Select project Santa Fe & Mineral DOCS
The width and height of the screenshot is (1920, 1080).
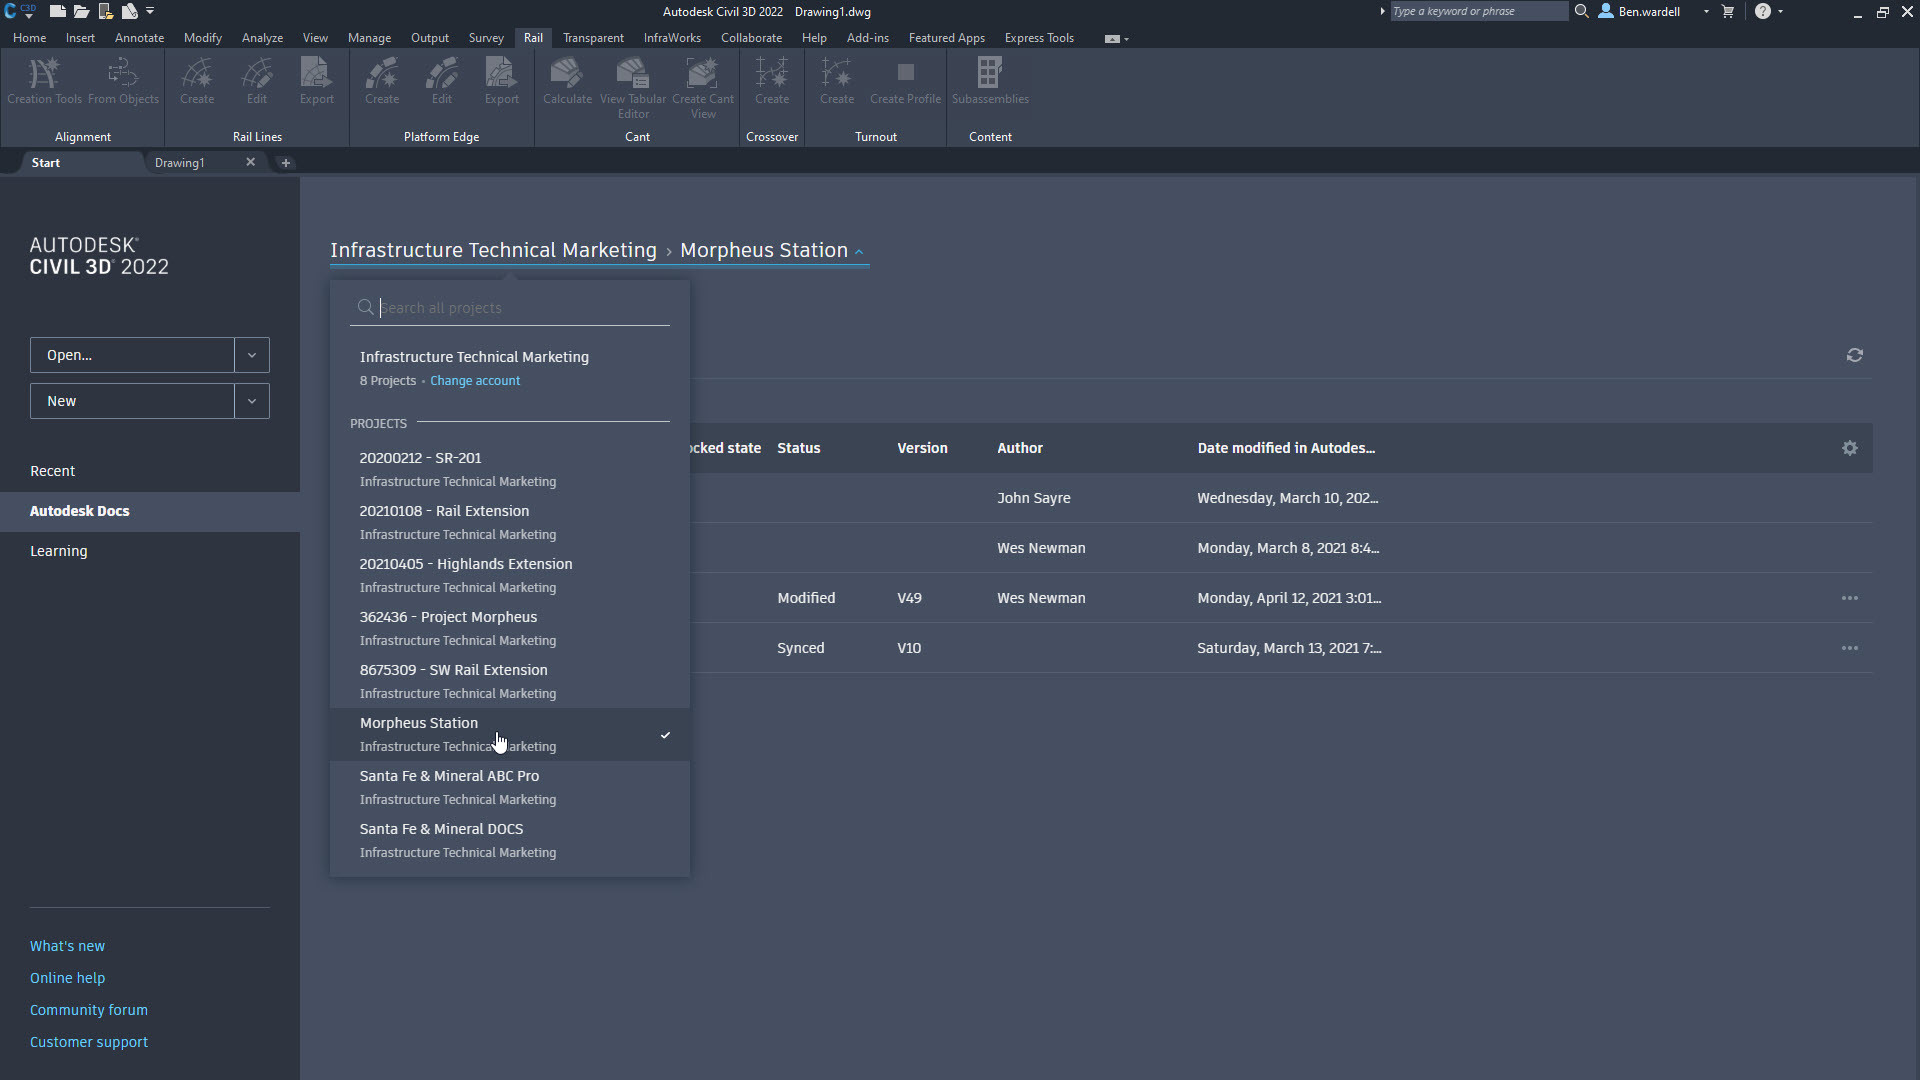coord(510,840)
